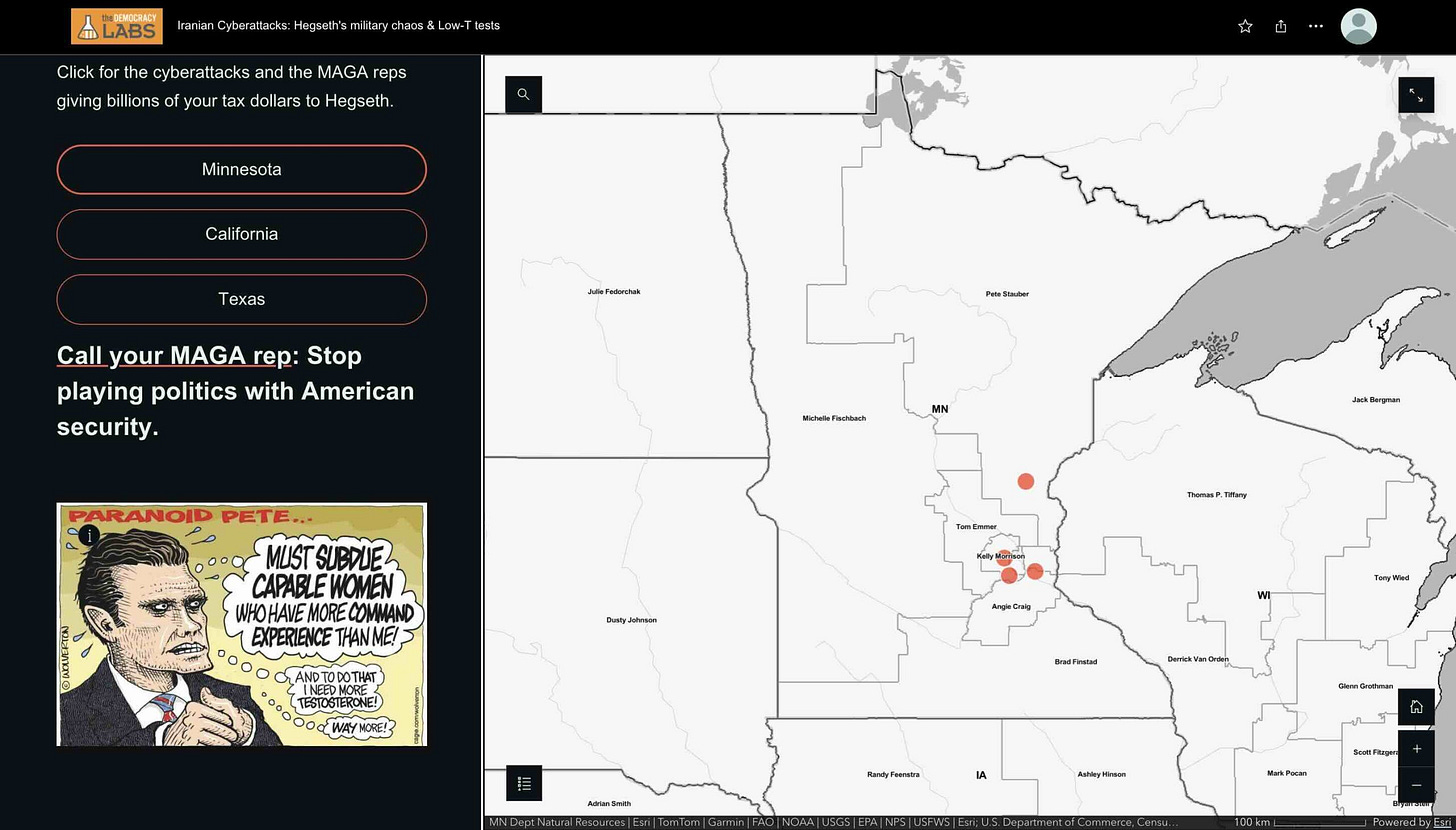Click the "WI" state abbreviation label
1456x830 pixels.
[x=1264, y=595]
